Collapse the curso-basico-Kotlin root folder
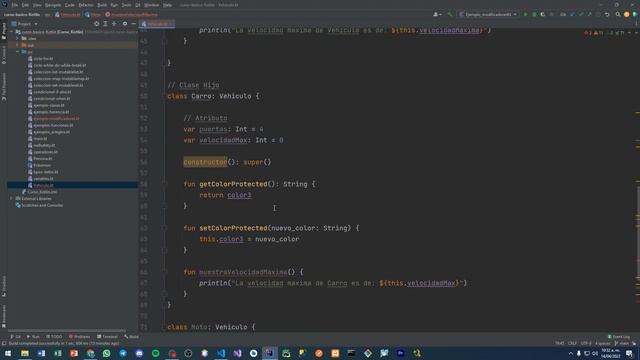640x360 pixels. pos(12,31)
